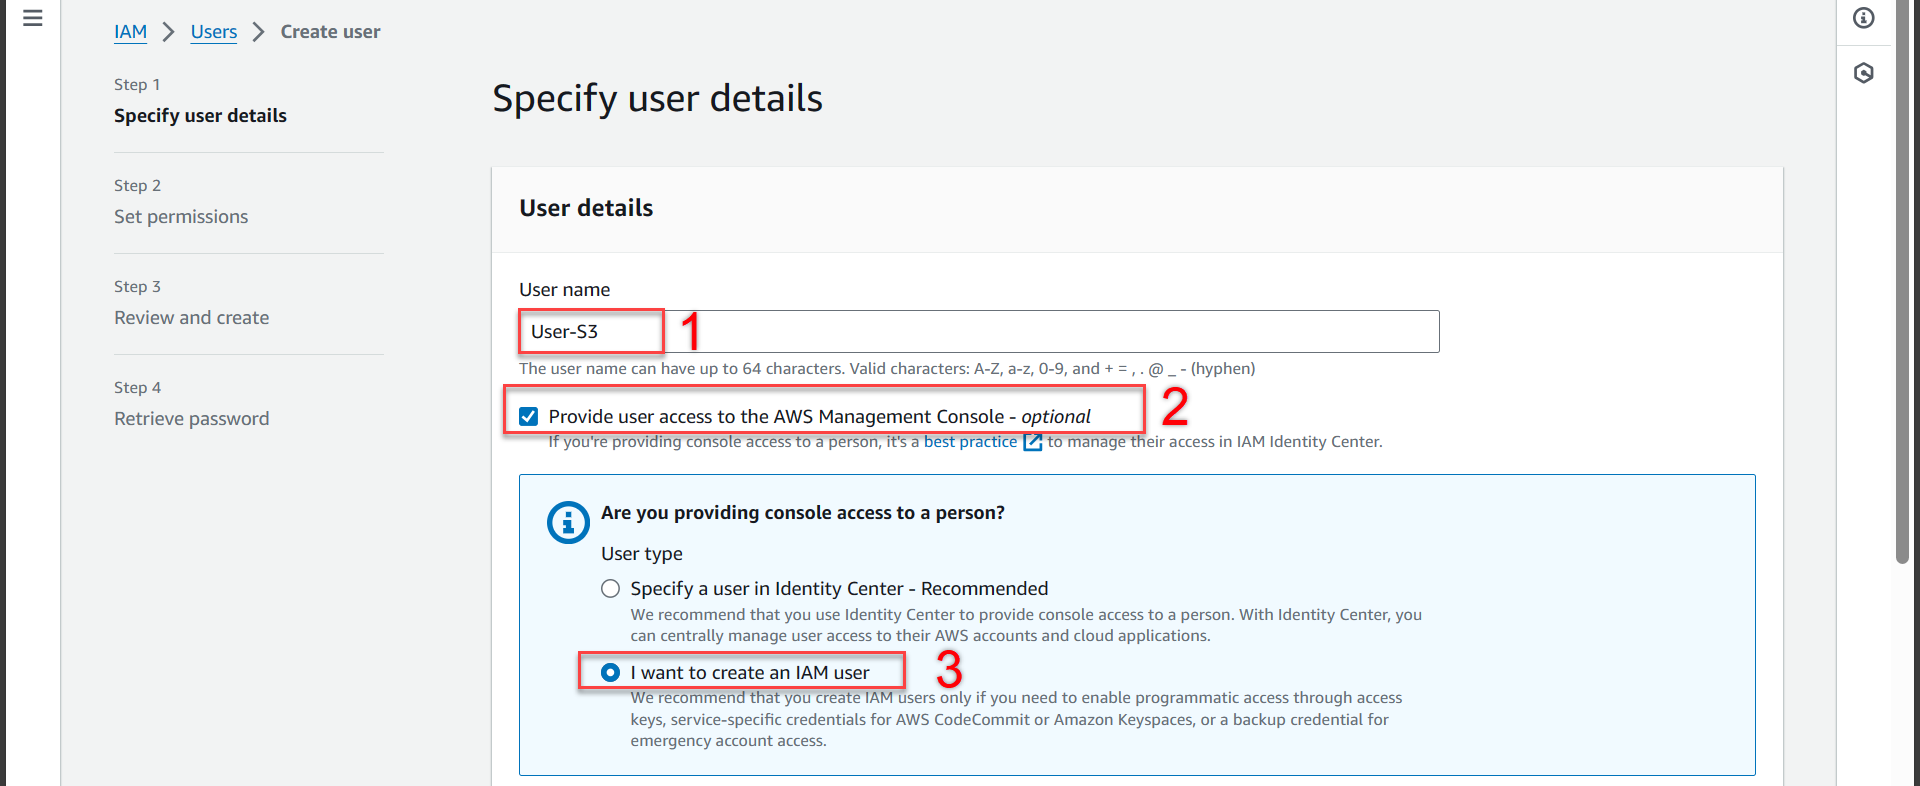
Task: Select Step 4 Retrieve password
Action: pyautogui.click(x=192, y=419)
